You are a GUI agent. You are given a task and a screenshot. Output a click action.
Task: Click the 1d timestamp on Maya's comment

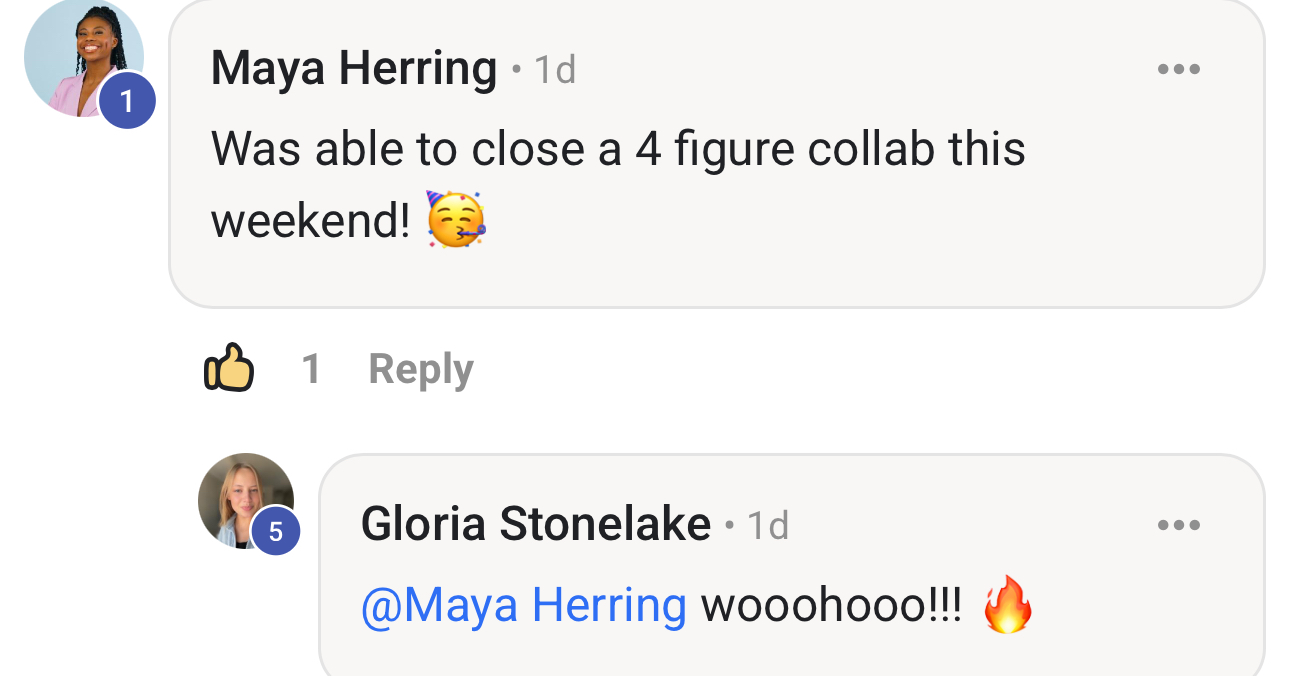tap(555, 70)
